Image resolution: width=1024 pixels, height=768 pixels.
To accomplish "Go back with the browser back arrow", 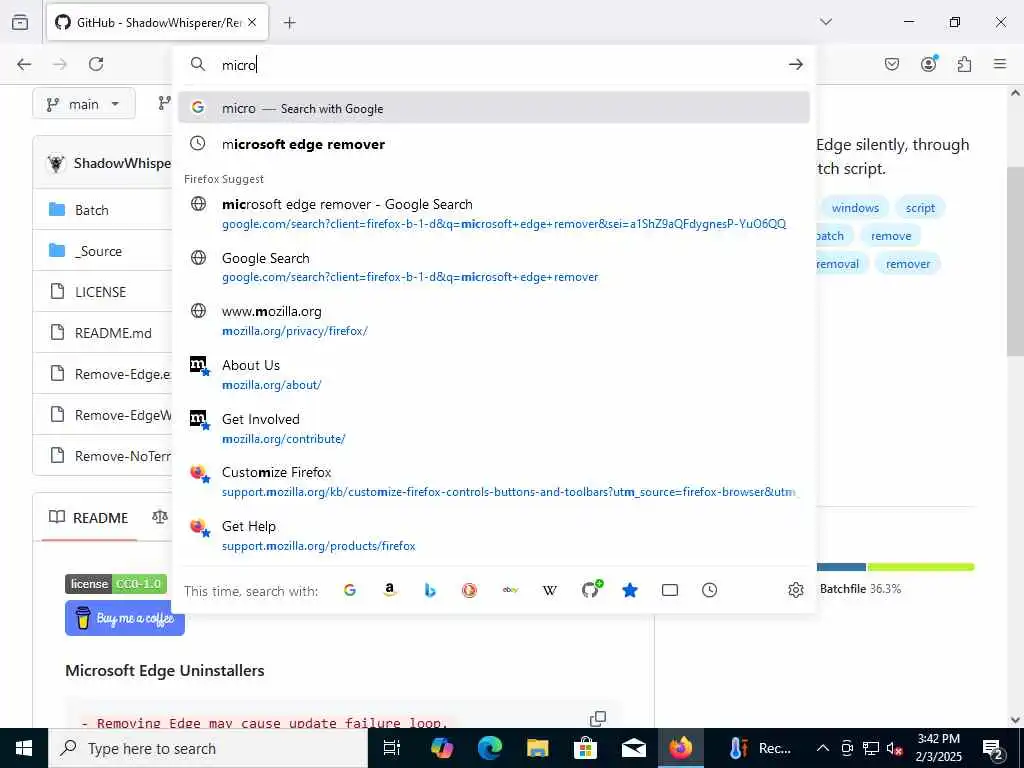I will 24,64.
